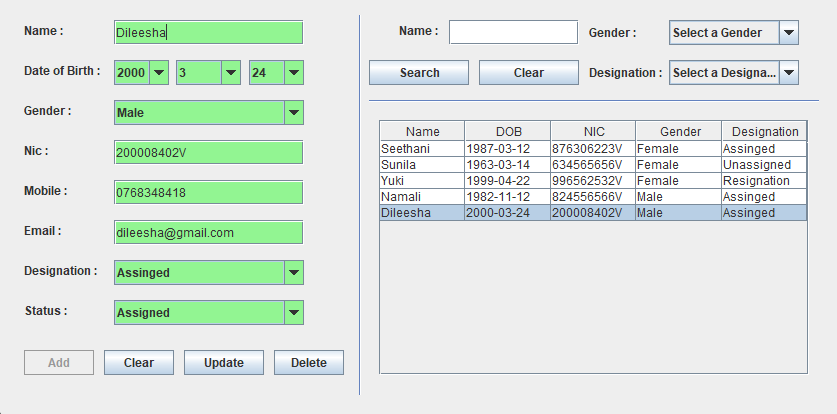This screenshot has width=837, height=414.
Task: Click into the Nic field
Action: pyautogui.click(x=208, y=152)
